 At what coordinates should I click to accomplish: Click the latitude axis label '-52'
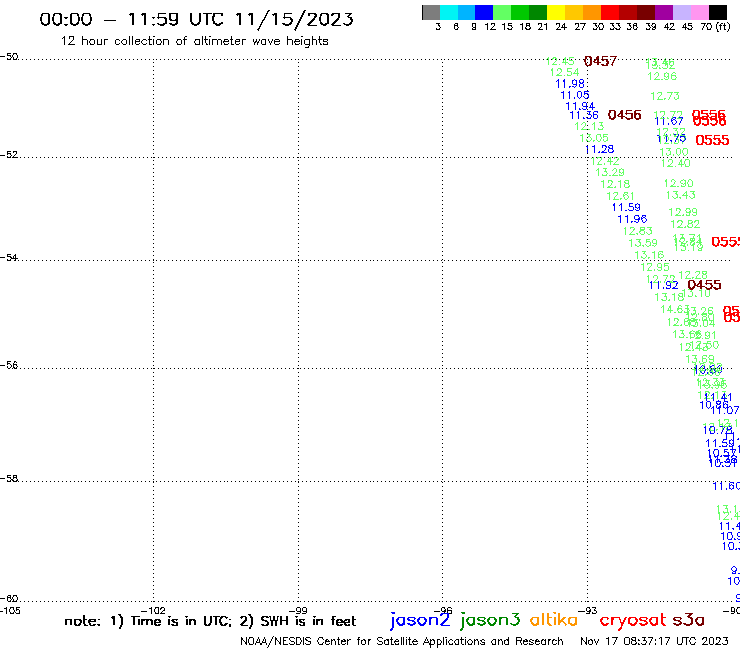tap(9, 155)
